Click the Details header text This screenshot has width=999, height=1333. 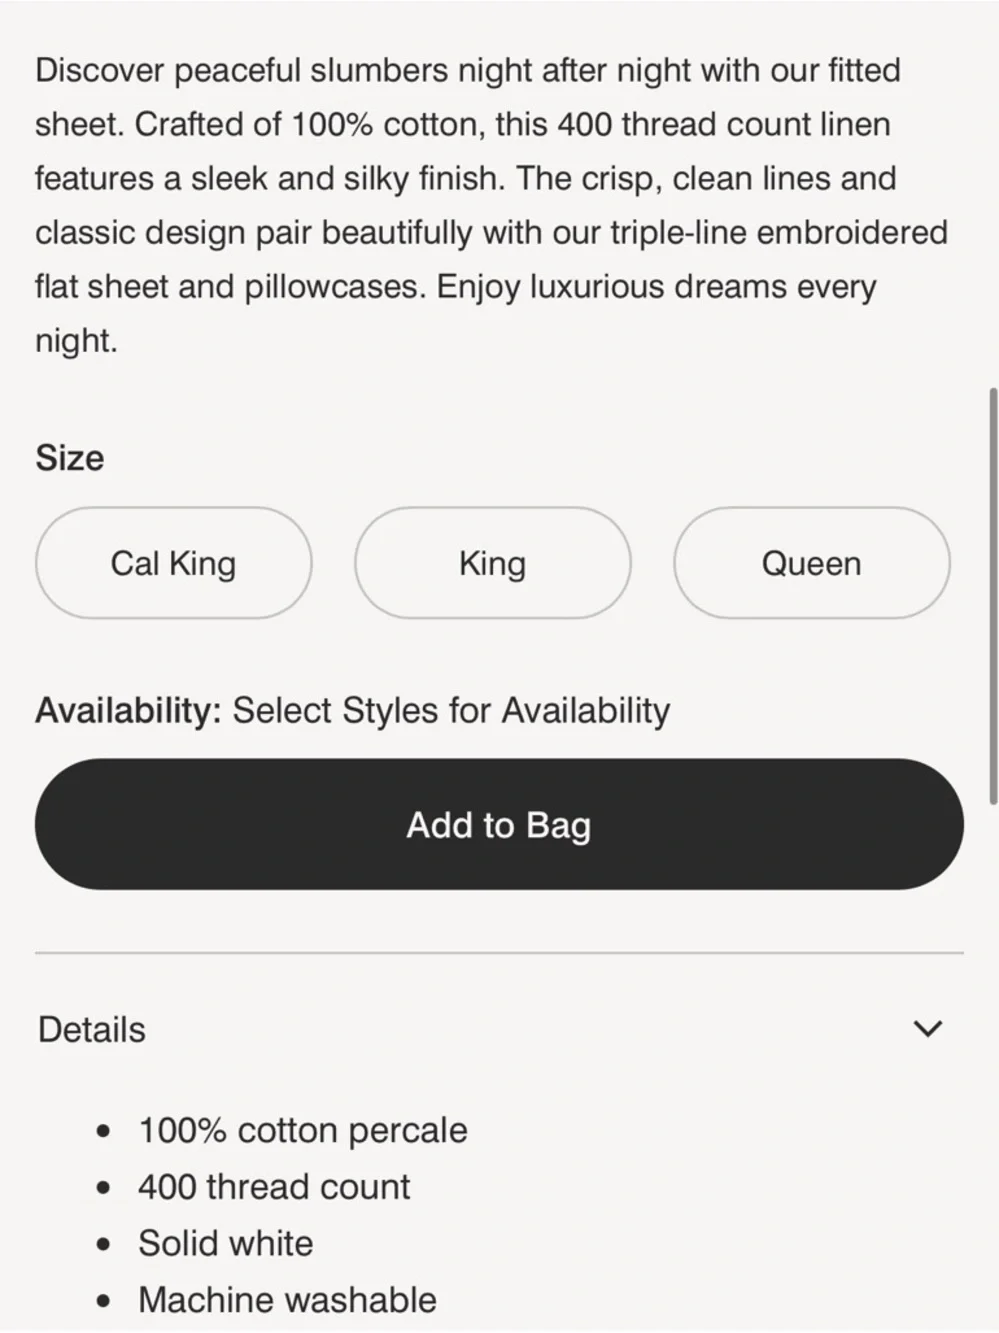pos(91,1028)
